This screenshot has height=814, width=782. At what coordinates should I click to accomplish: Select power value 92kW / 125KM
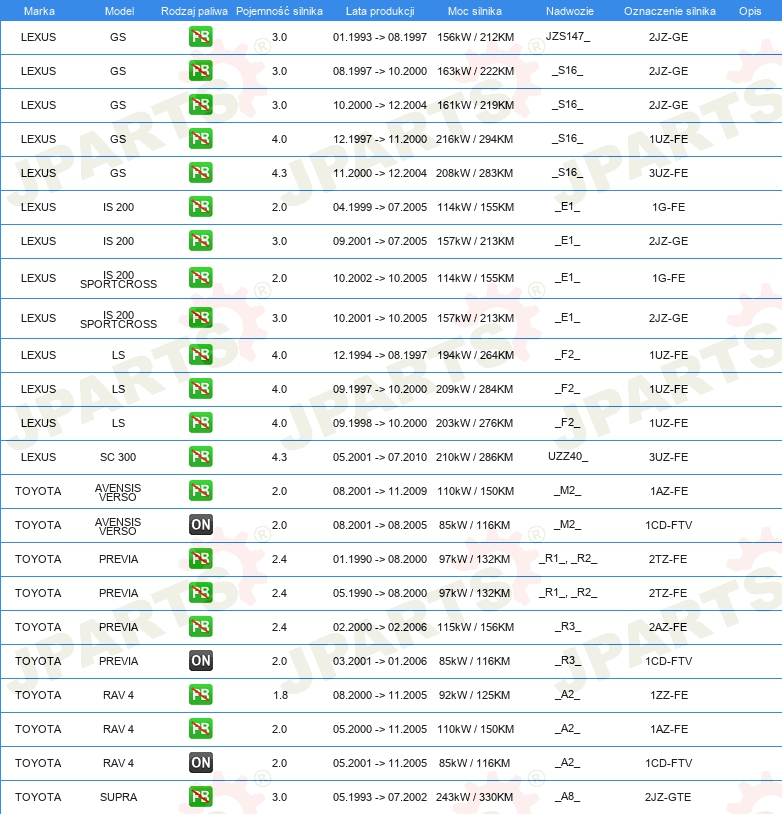[x=474, y=695]
